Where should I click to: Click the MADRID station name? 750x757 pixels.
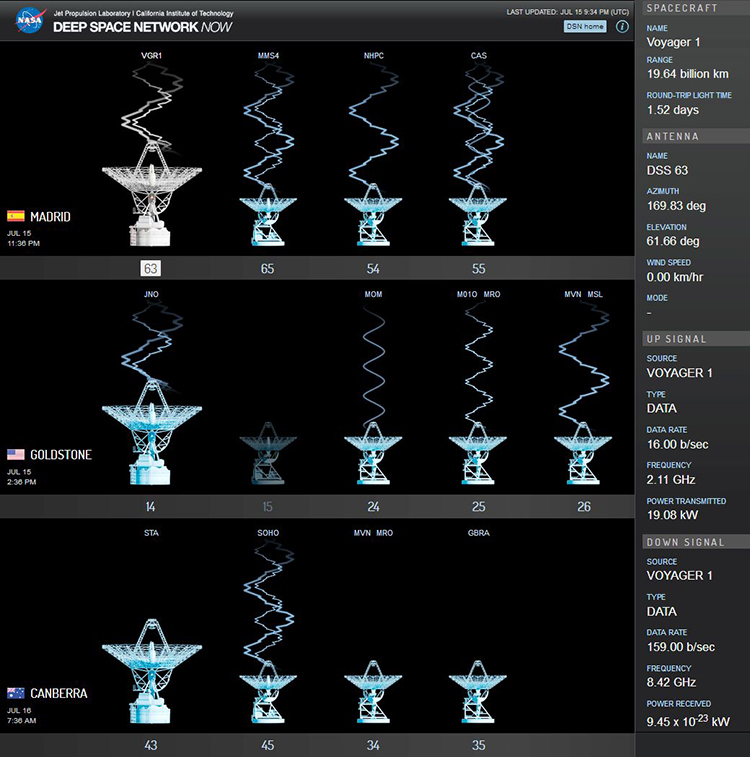50,217
